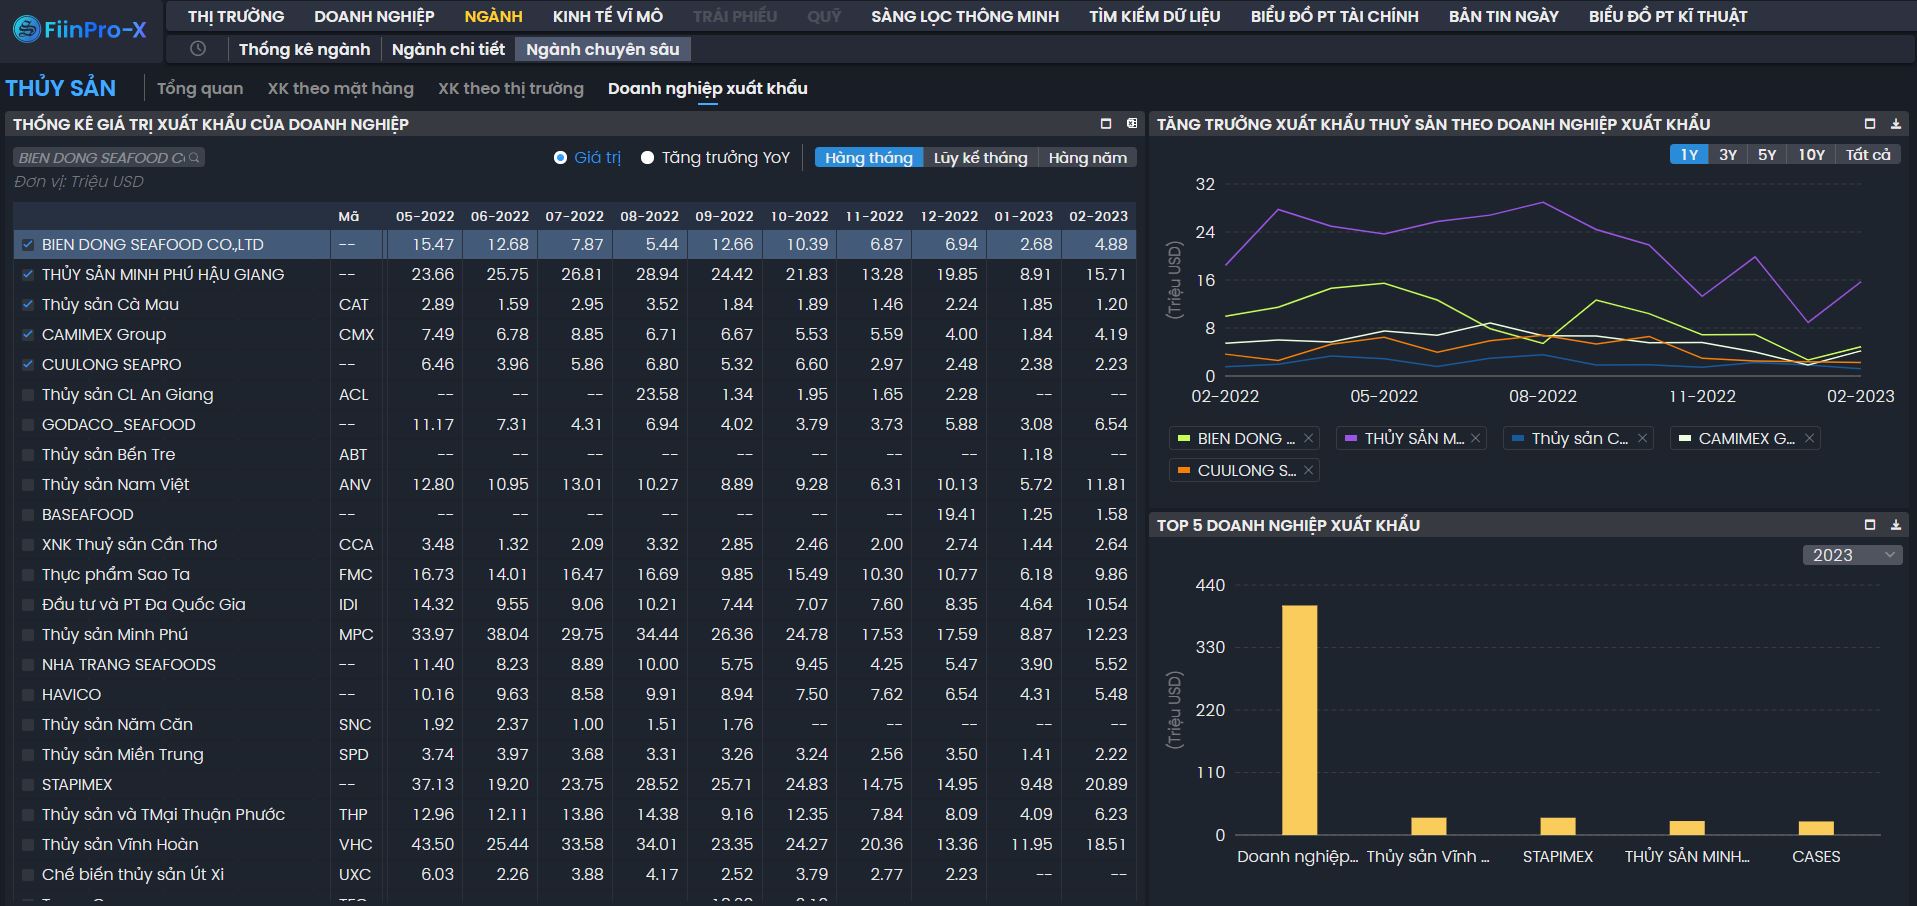Maximize the export statistics table panel
Screen dimensions: 1917x906
point(1106,124)
